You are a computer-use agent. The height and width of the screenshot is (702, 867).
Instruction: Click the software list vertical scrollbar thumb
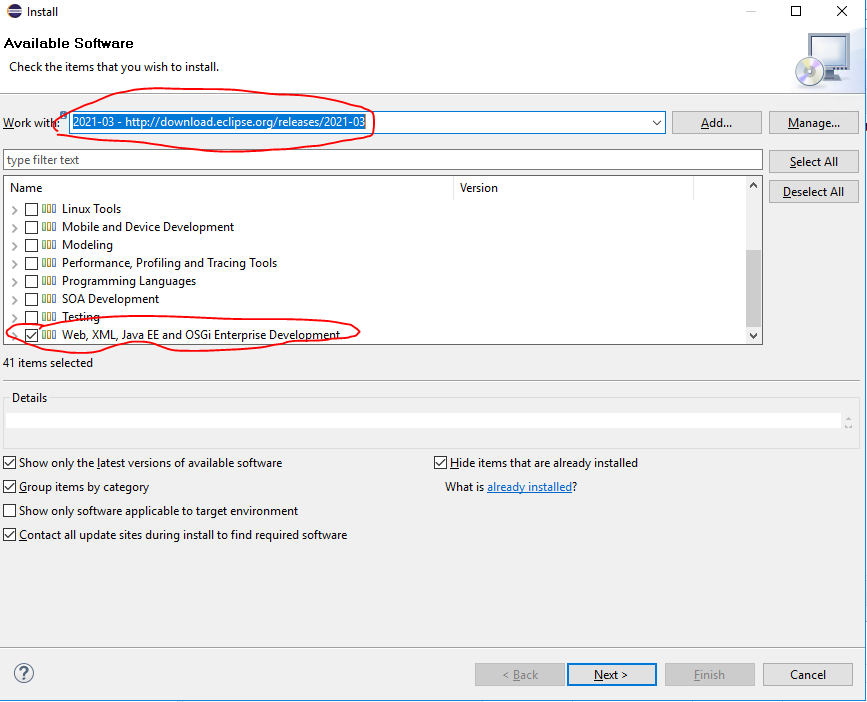click(x=753, y=288)
